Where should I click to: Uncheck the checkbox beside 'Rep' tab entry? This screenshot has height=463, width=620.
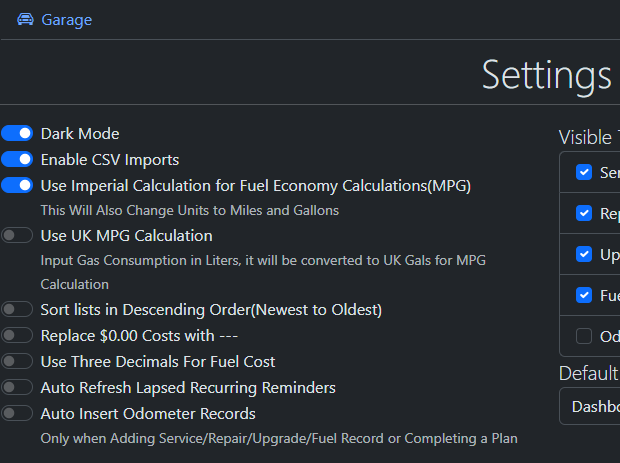584,213
